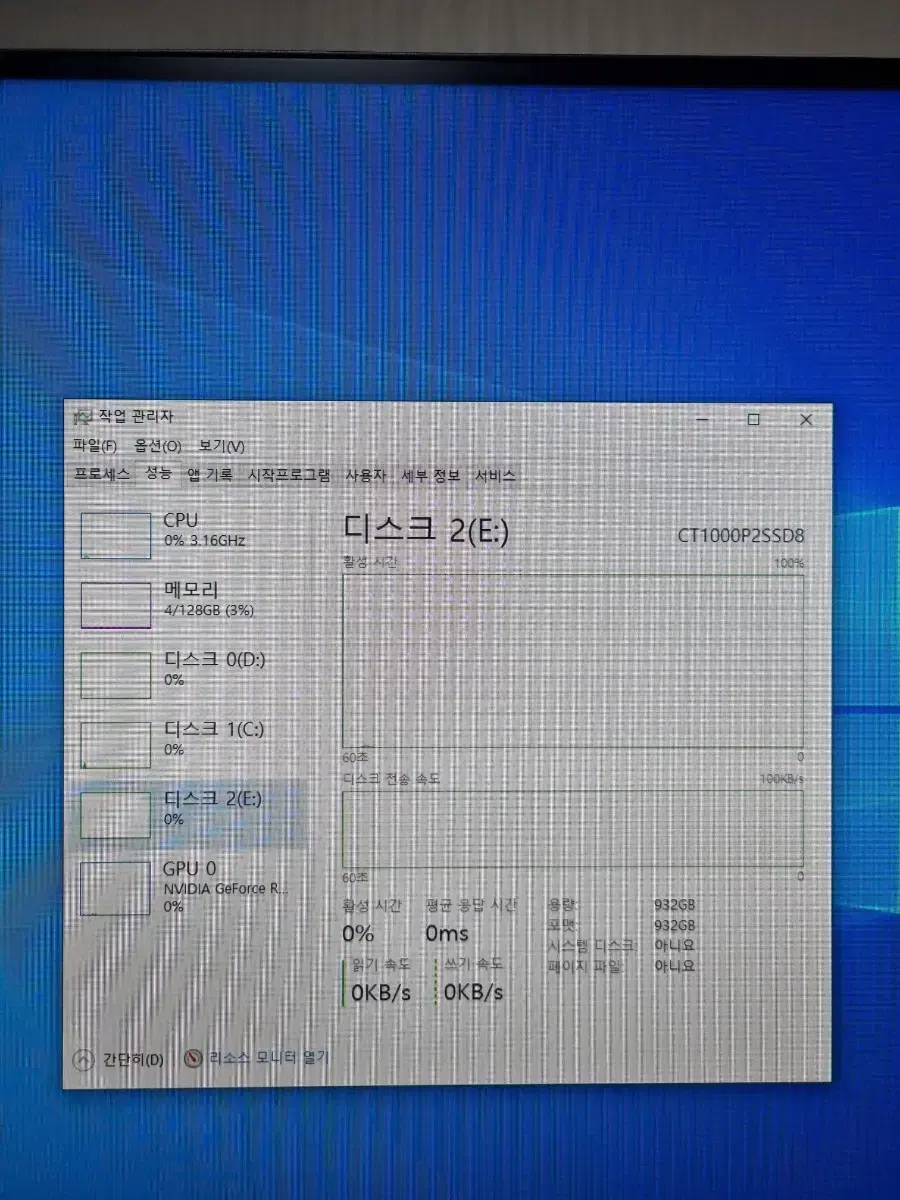Switch to the 앱 기록 tab
The height and width of the screenshot is (1200, 900).
click(210, 476)
